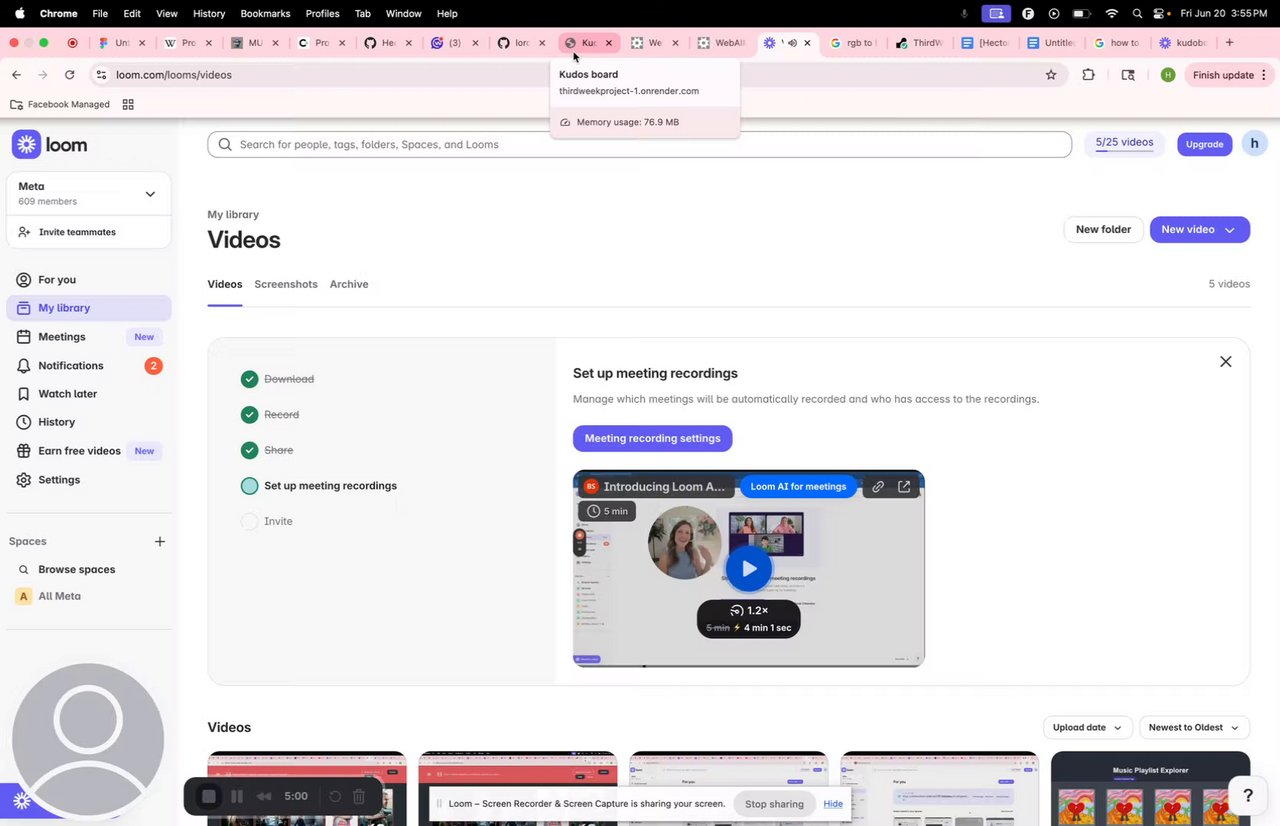This screenshot has height=826, width=1280.
Task: Switch to the Archive tab
Action: click(x=349, y=284)
